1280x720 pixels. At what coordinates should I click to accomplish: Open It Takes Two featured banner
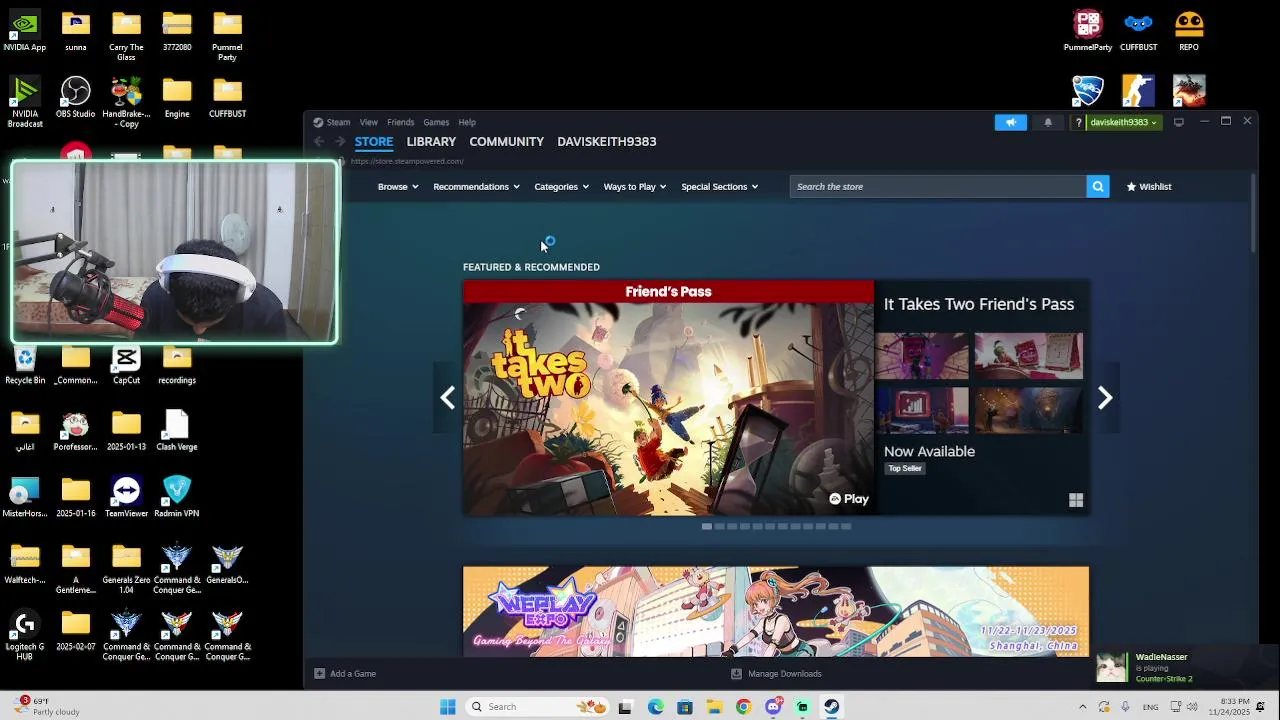(x=668, y=398)
